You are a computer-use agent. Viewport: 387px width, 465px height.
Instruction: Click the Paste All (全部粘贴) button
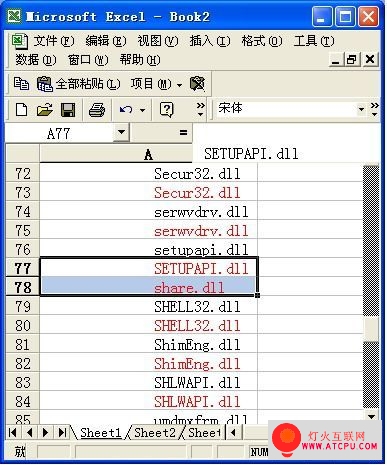click(78, 84)
